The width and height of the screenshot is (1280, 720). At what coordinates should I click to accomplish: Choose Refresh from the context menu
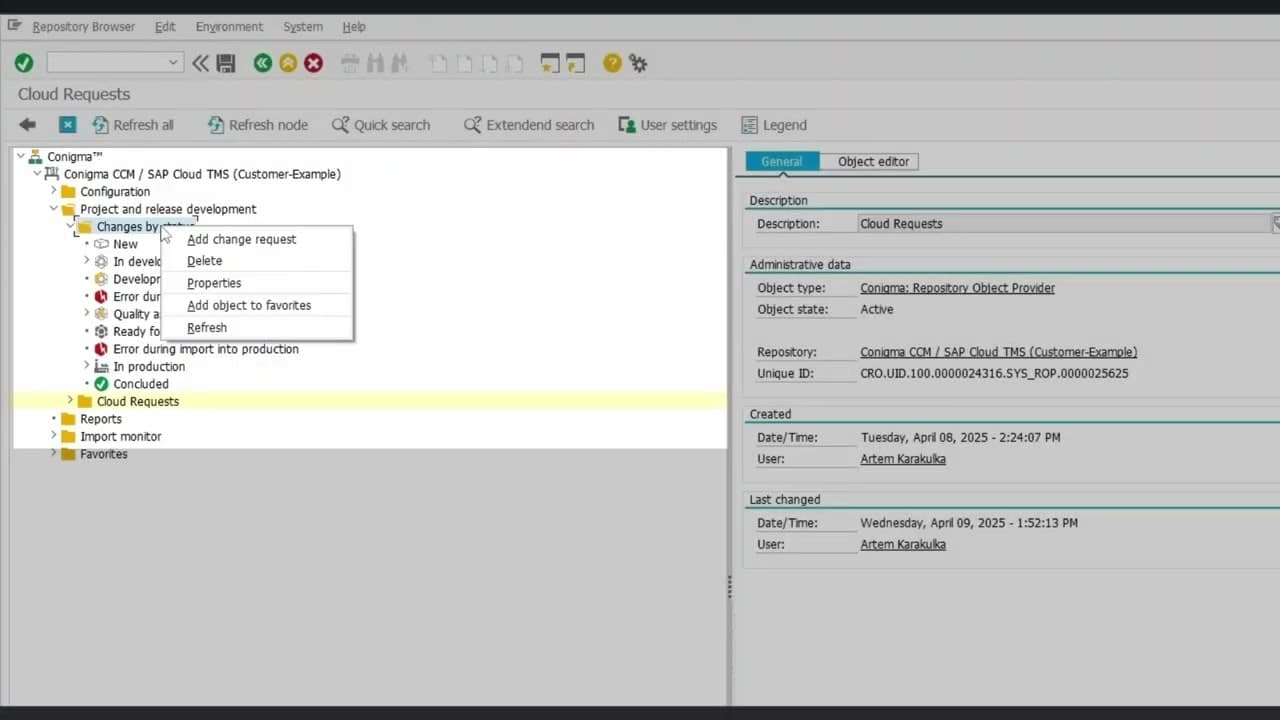tap(257, 327)
